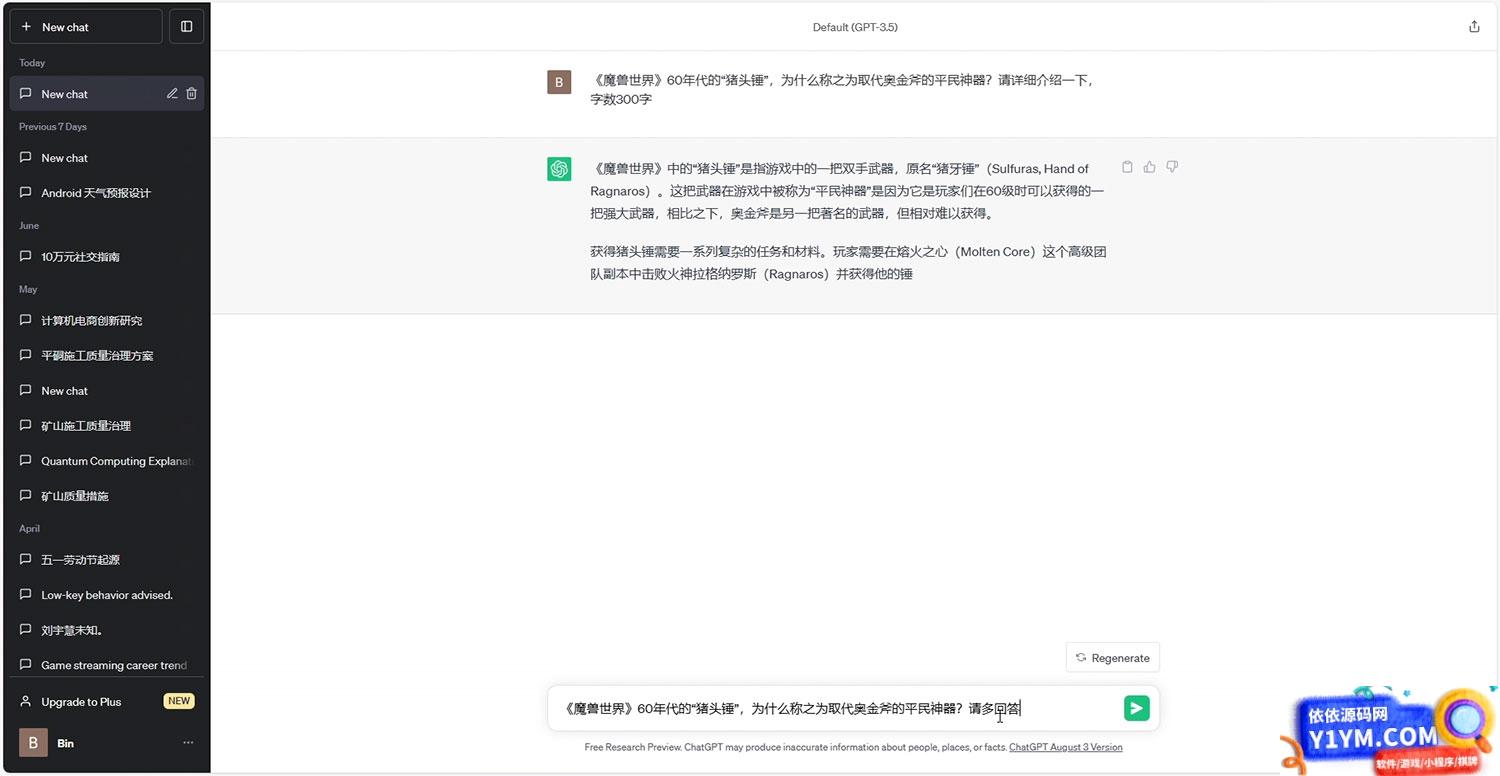Copy the response with the clipboard icon
This screenshot has height=776, width=1500.
(x=1127, y=167)
